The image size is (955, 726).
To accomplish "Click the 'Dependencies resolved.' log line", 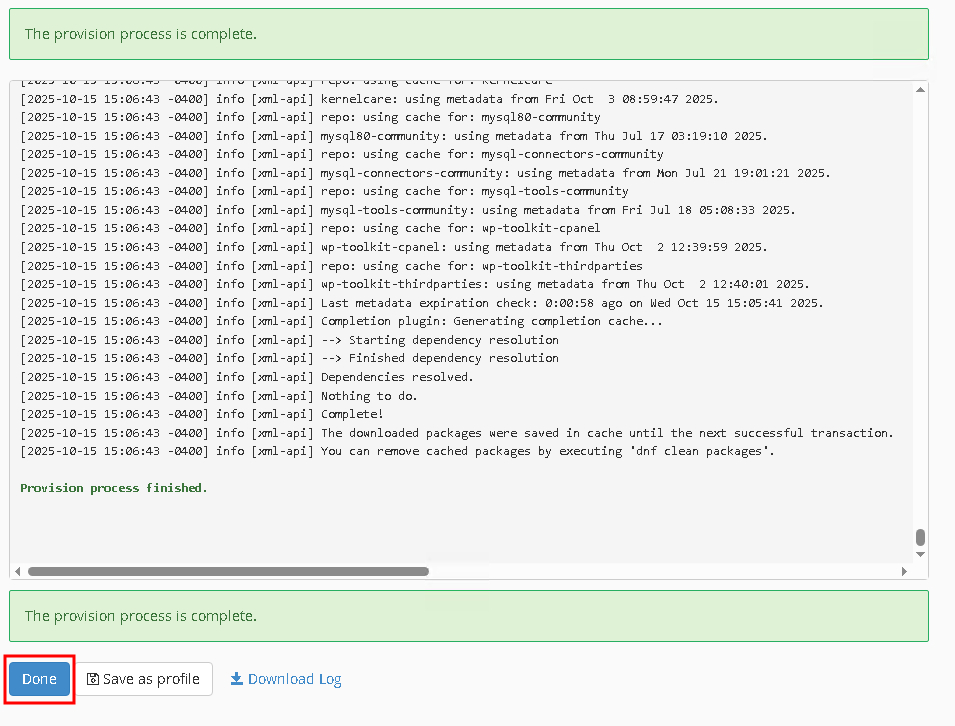I will point(397,377).
